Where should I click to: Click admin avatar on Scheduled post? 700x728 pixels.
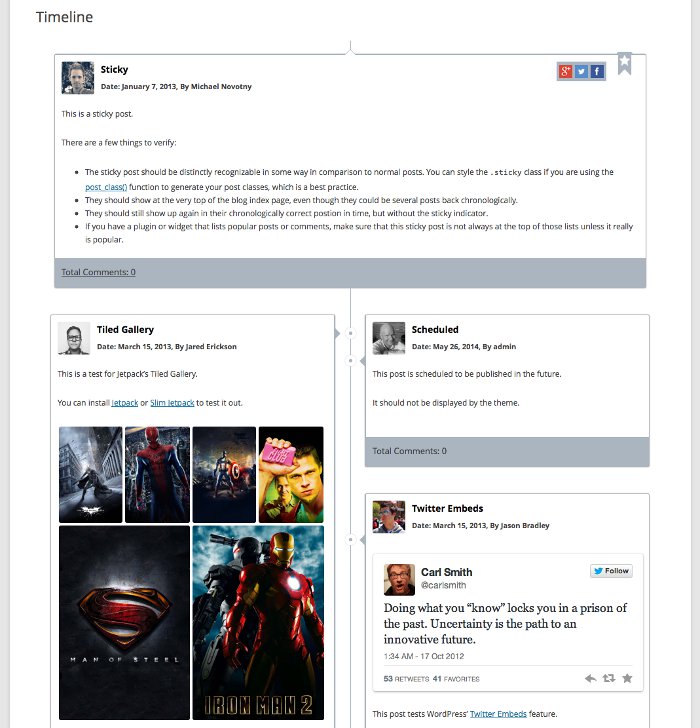point(389,338)
